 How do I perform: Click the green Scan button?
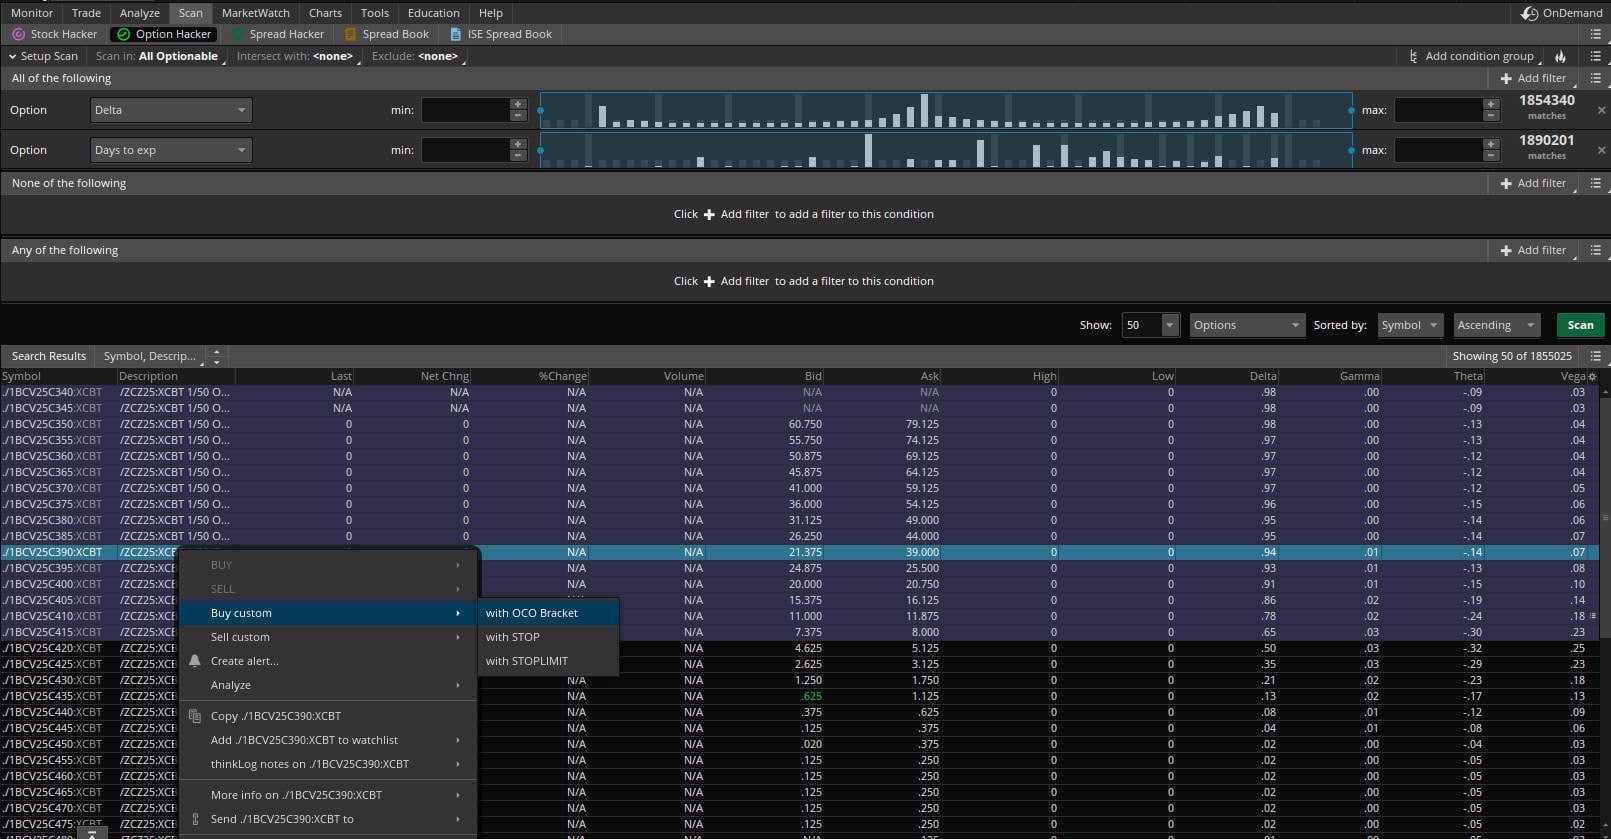tap(1580, 325)
